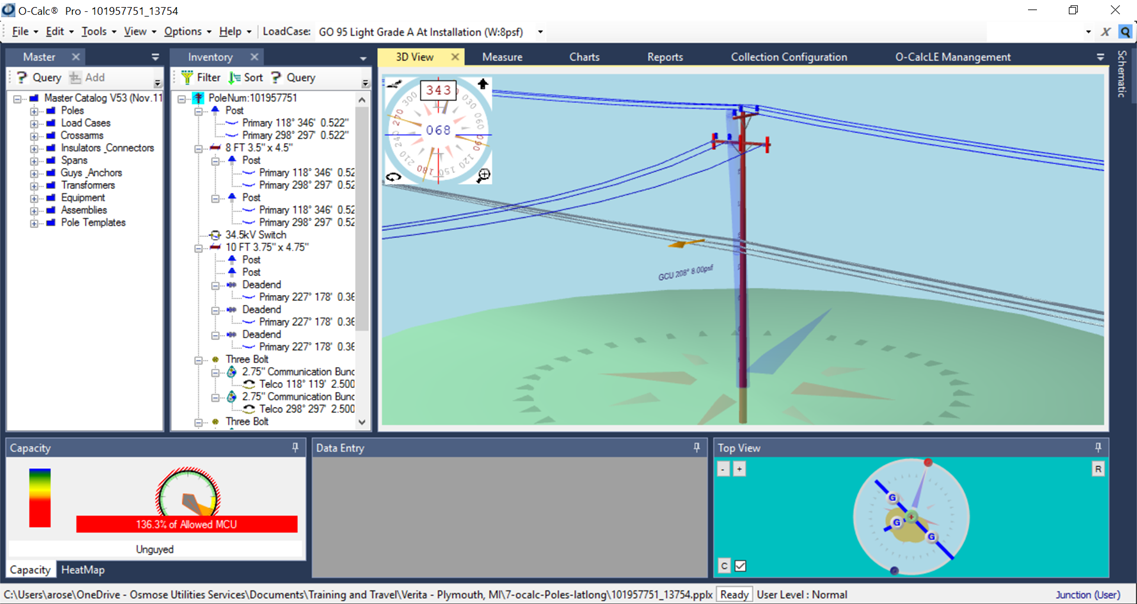This screenshot has height=604, width=1137.
Task: Click the red 136.3% MCU capacity bar
Action: pos(185,524)
